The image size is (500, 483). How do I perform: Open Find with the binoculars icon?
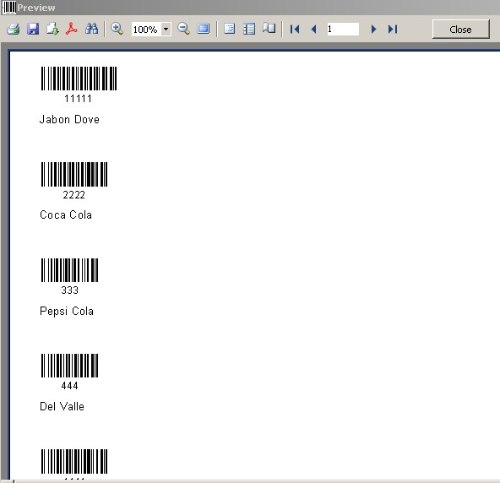[91, 29]
